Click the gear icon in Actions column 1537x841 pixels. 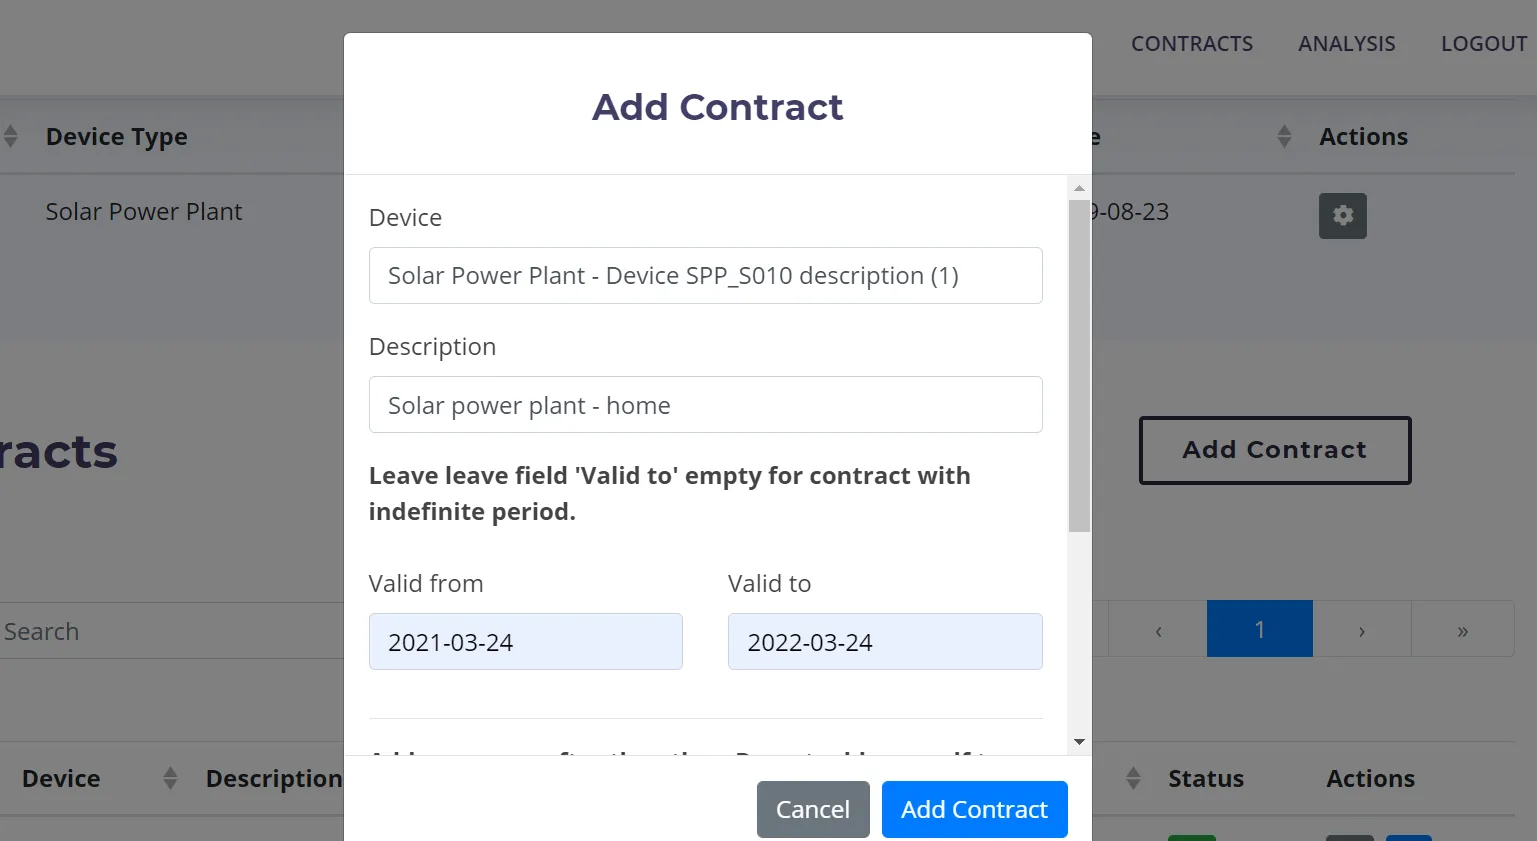tap(1342, 216)
